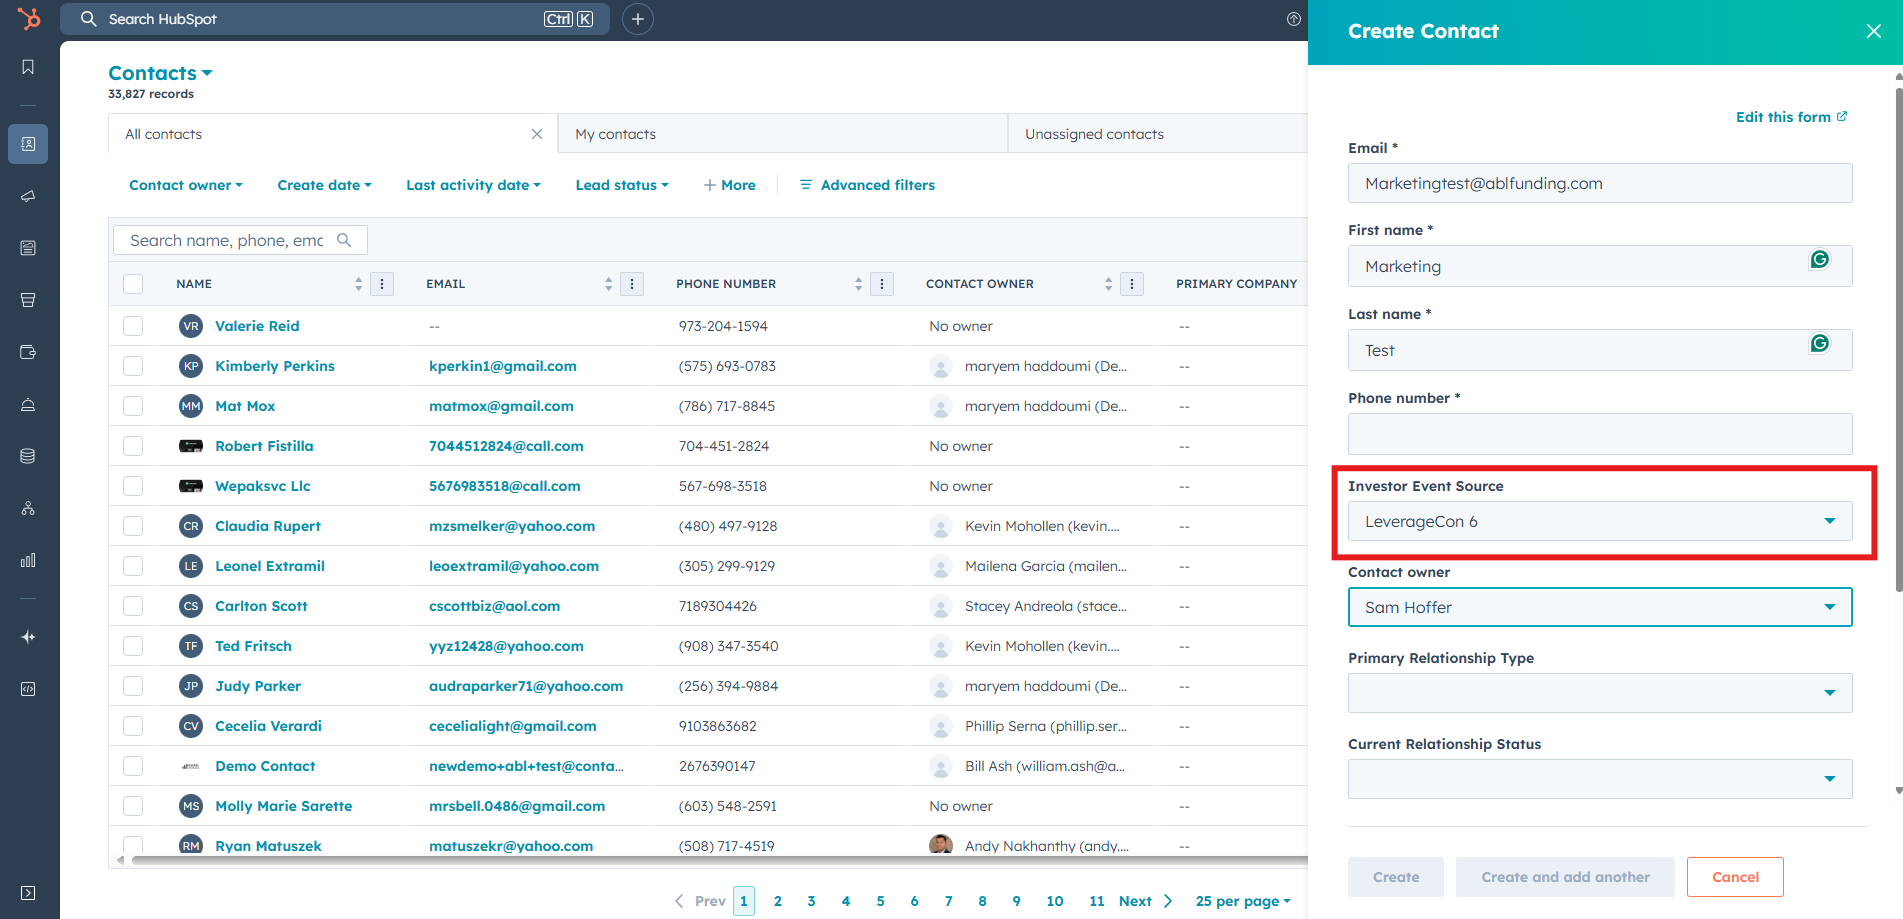The image size is (1903, 919).
Task: Check the box next to Valerie Reid
Action: pyautogui.click(x=133, y=326)
